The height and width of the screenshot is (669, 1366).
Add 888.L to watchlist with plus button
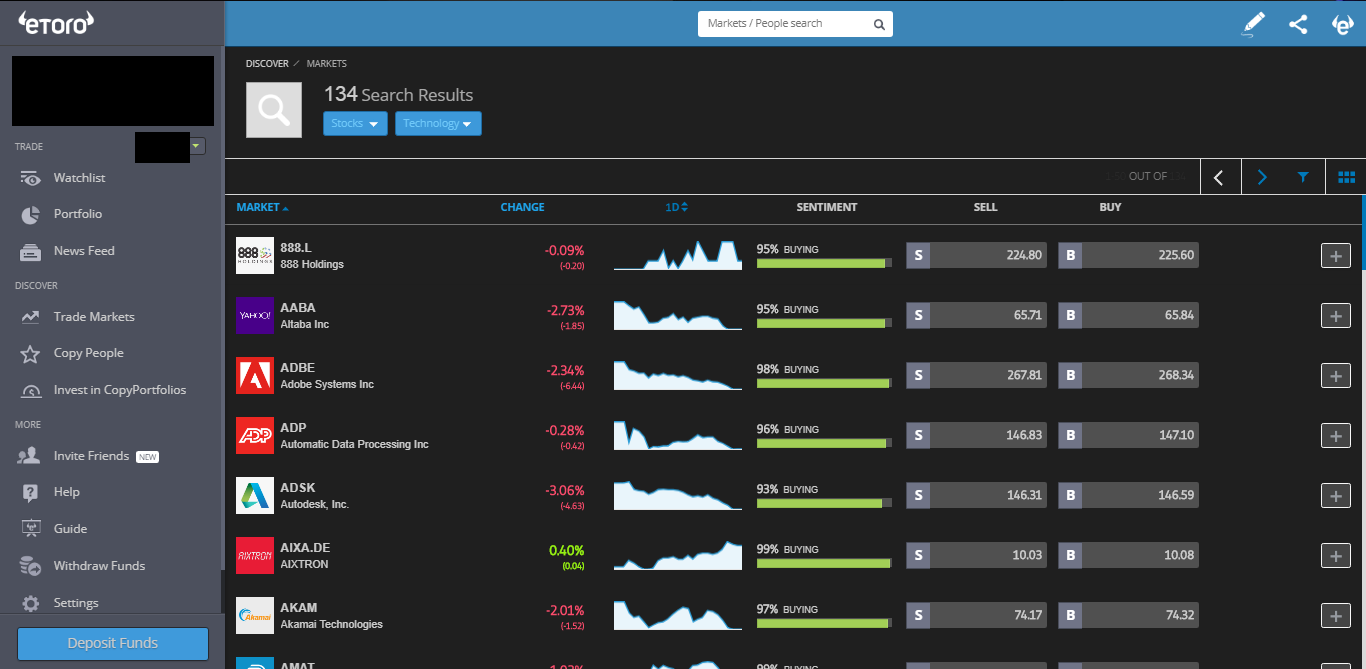point(1336,256)
